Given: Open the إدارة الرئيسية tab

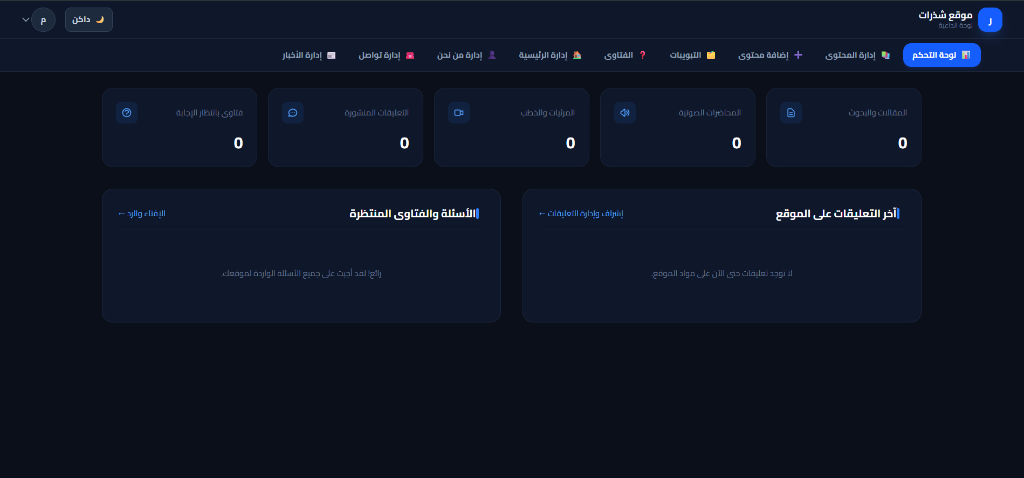Looking at the screenshot, I should 550,55.
